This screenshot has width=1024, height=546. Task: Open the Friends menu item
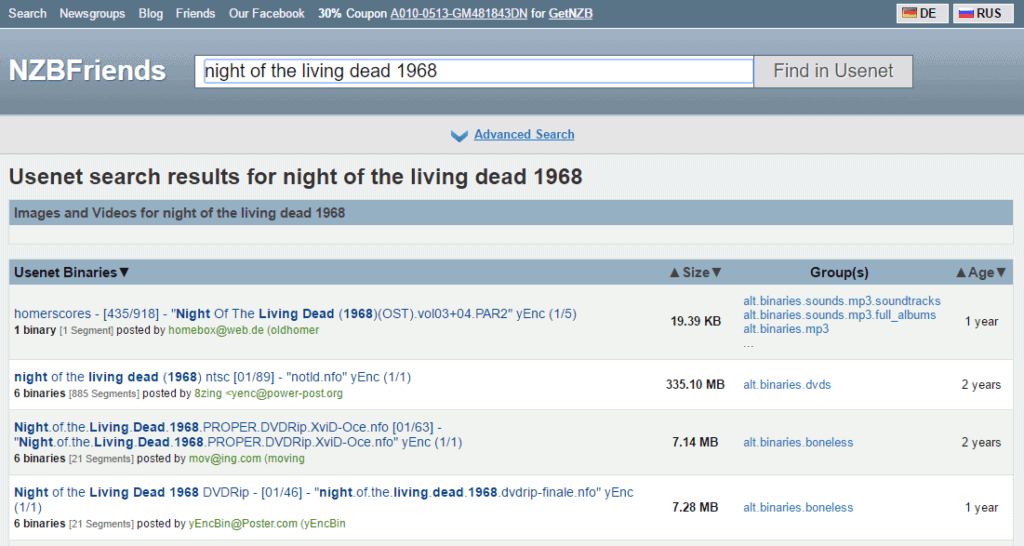(195, 13)
